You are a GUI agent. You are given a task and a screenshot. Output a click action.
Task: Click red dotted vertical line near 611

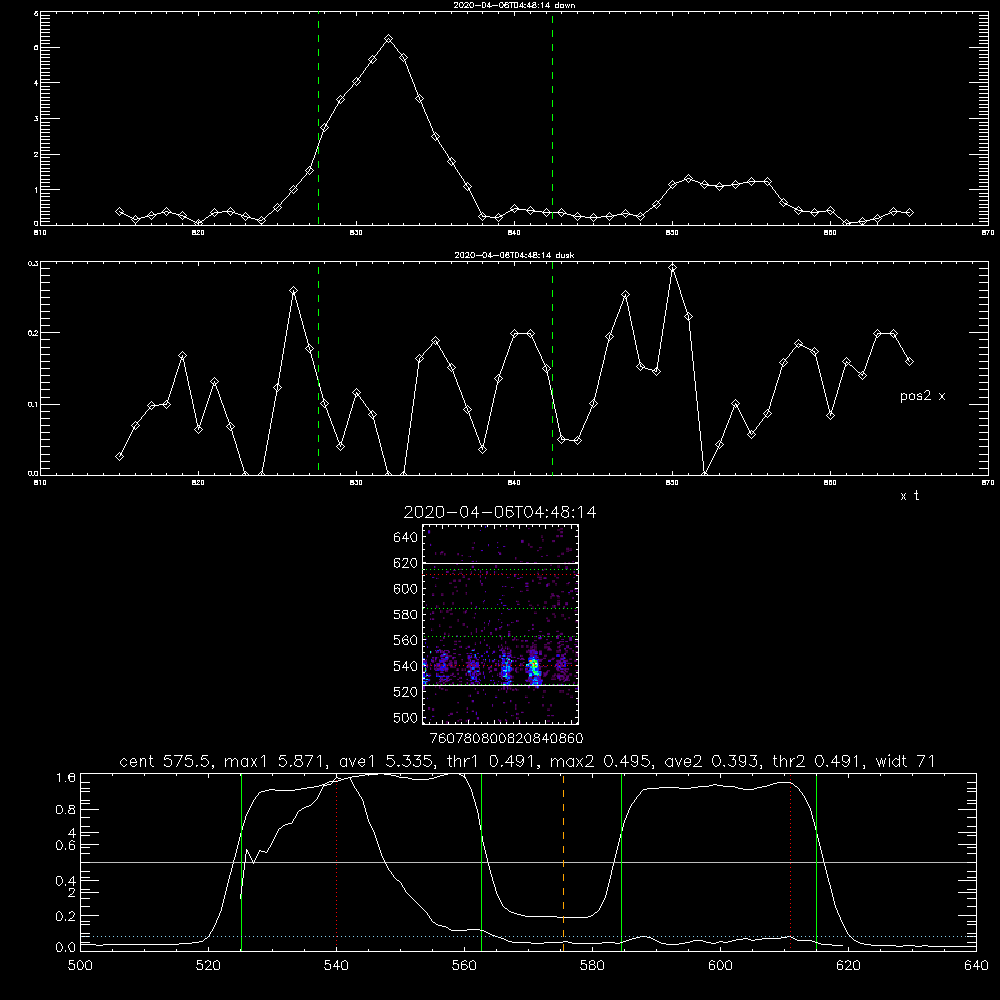click(791, 862)
